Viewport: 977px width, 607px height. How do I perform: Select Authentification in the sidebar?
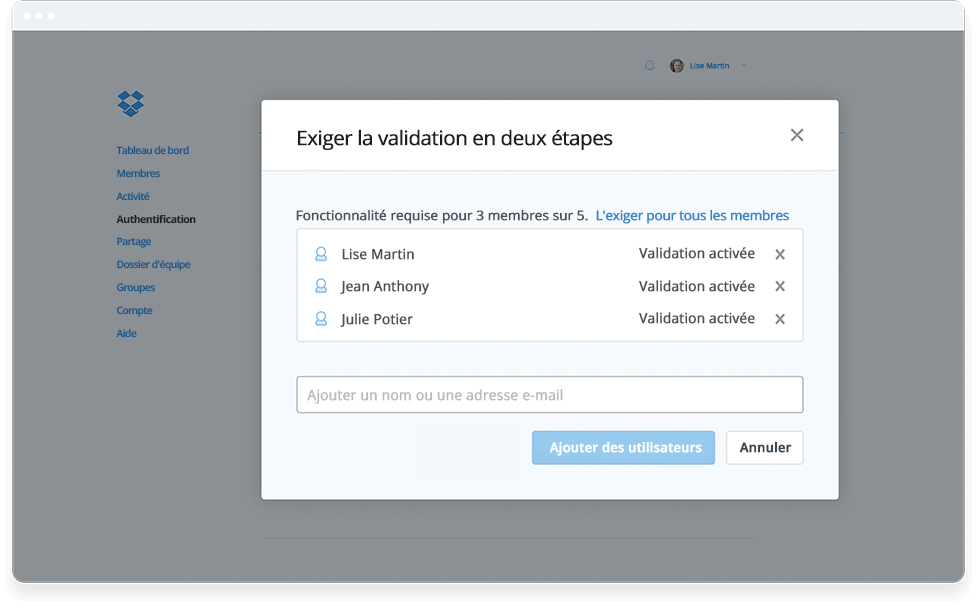(x=155, y=219)
